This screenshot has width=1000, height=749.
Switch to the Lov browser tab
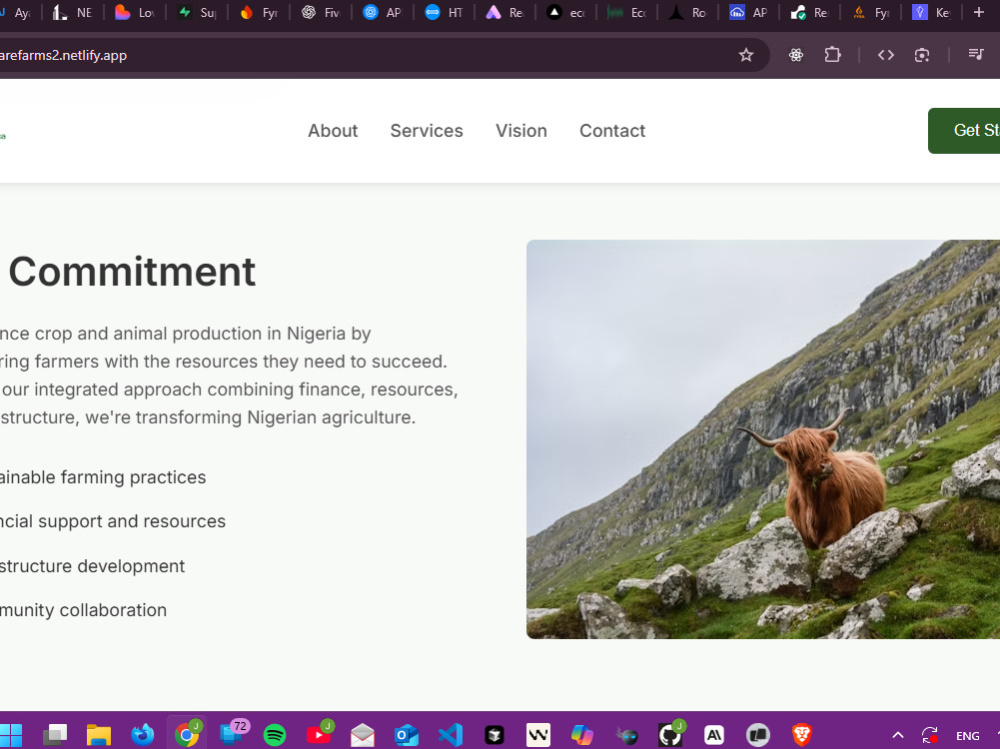point(134,12)
